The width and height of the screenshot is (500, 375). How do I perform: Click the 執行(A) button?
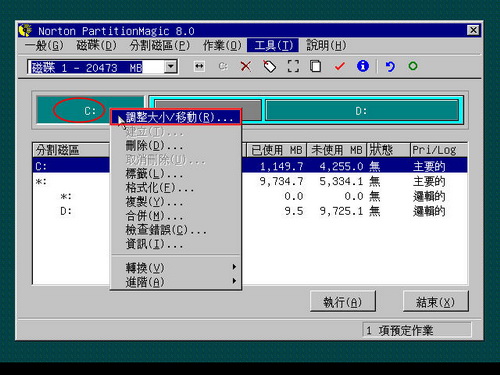click(x=343, y=302)
